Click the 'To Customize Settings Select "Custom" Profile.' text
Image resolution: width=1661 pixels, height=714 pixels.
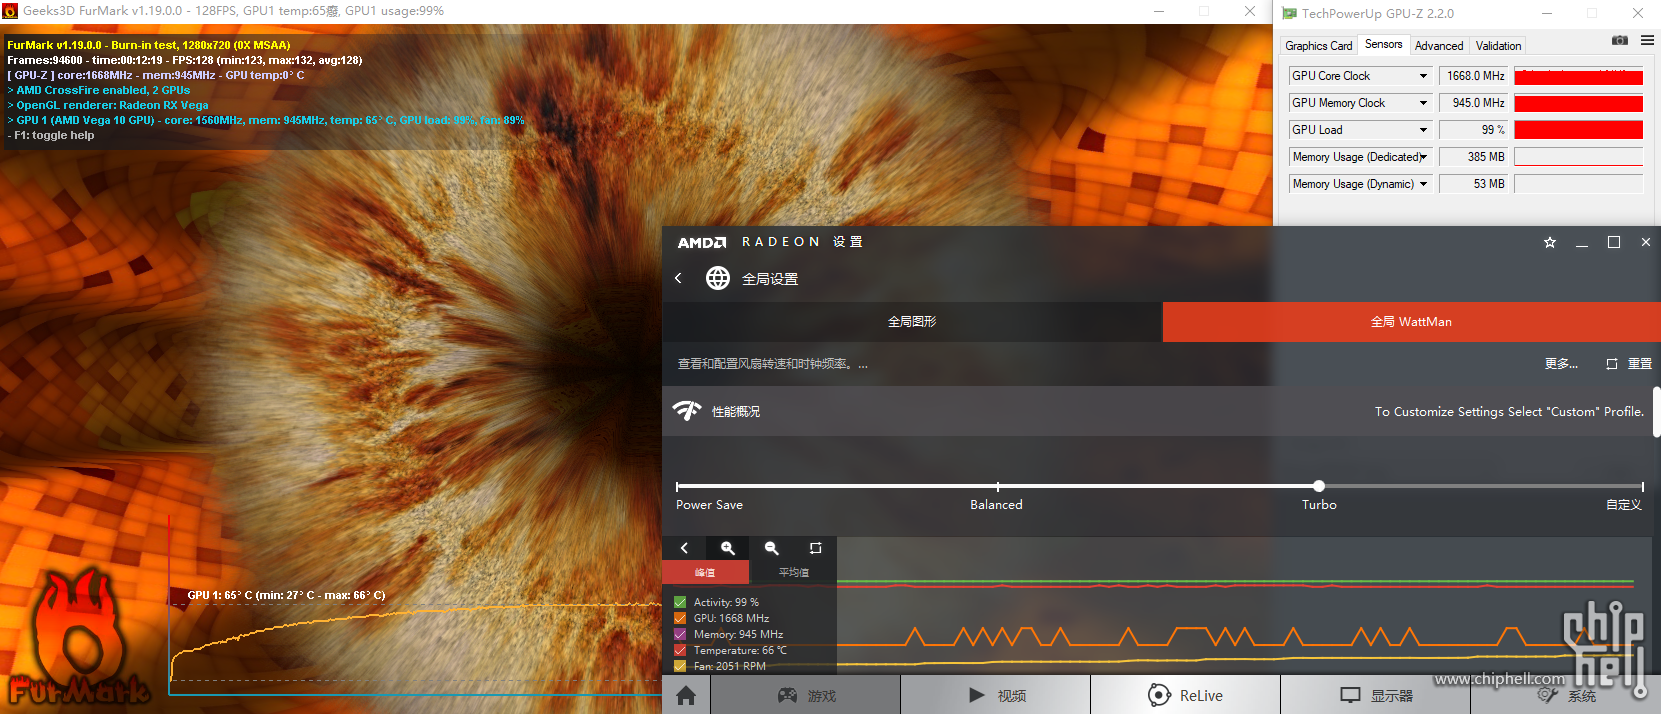click(x=1509, y=411)
